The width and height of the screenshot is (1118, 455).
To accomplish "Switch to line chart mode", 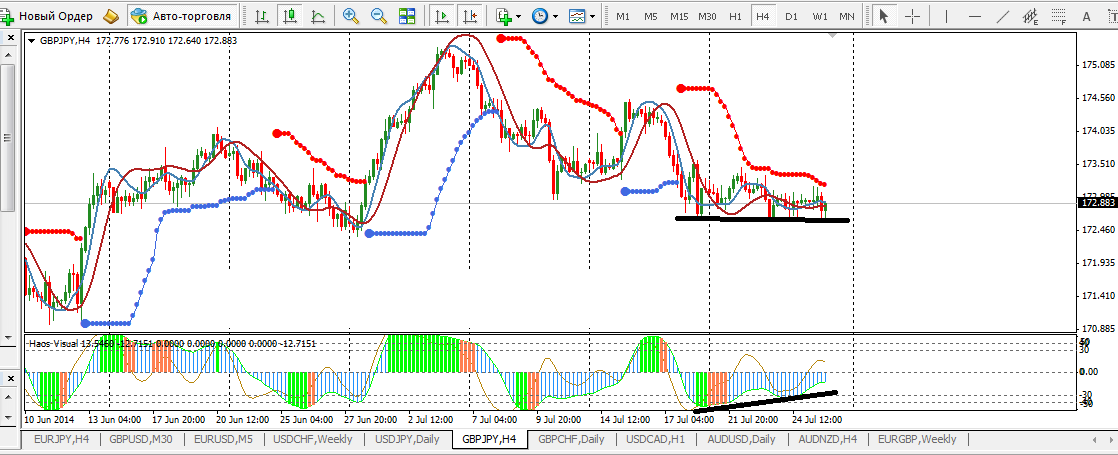I will point(318,16).
